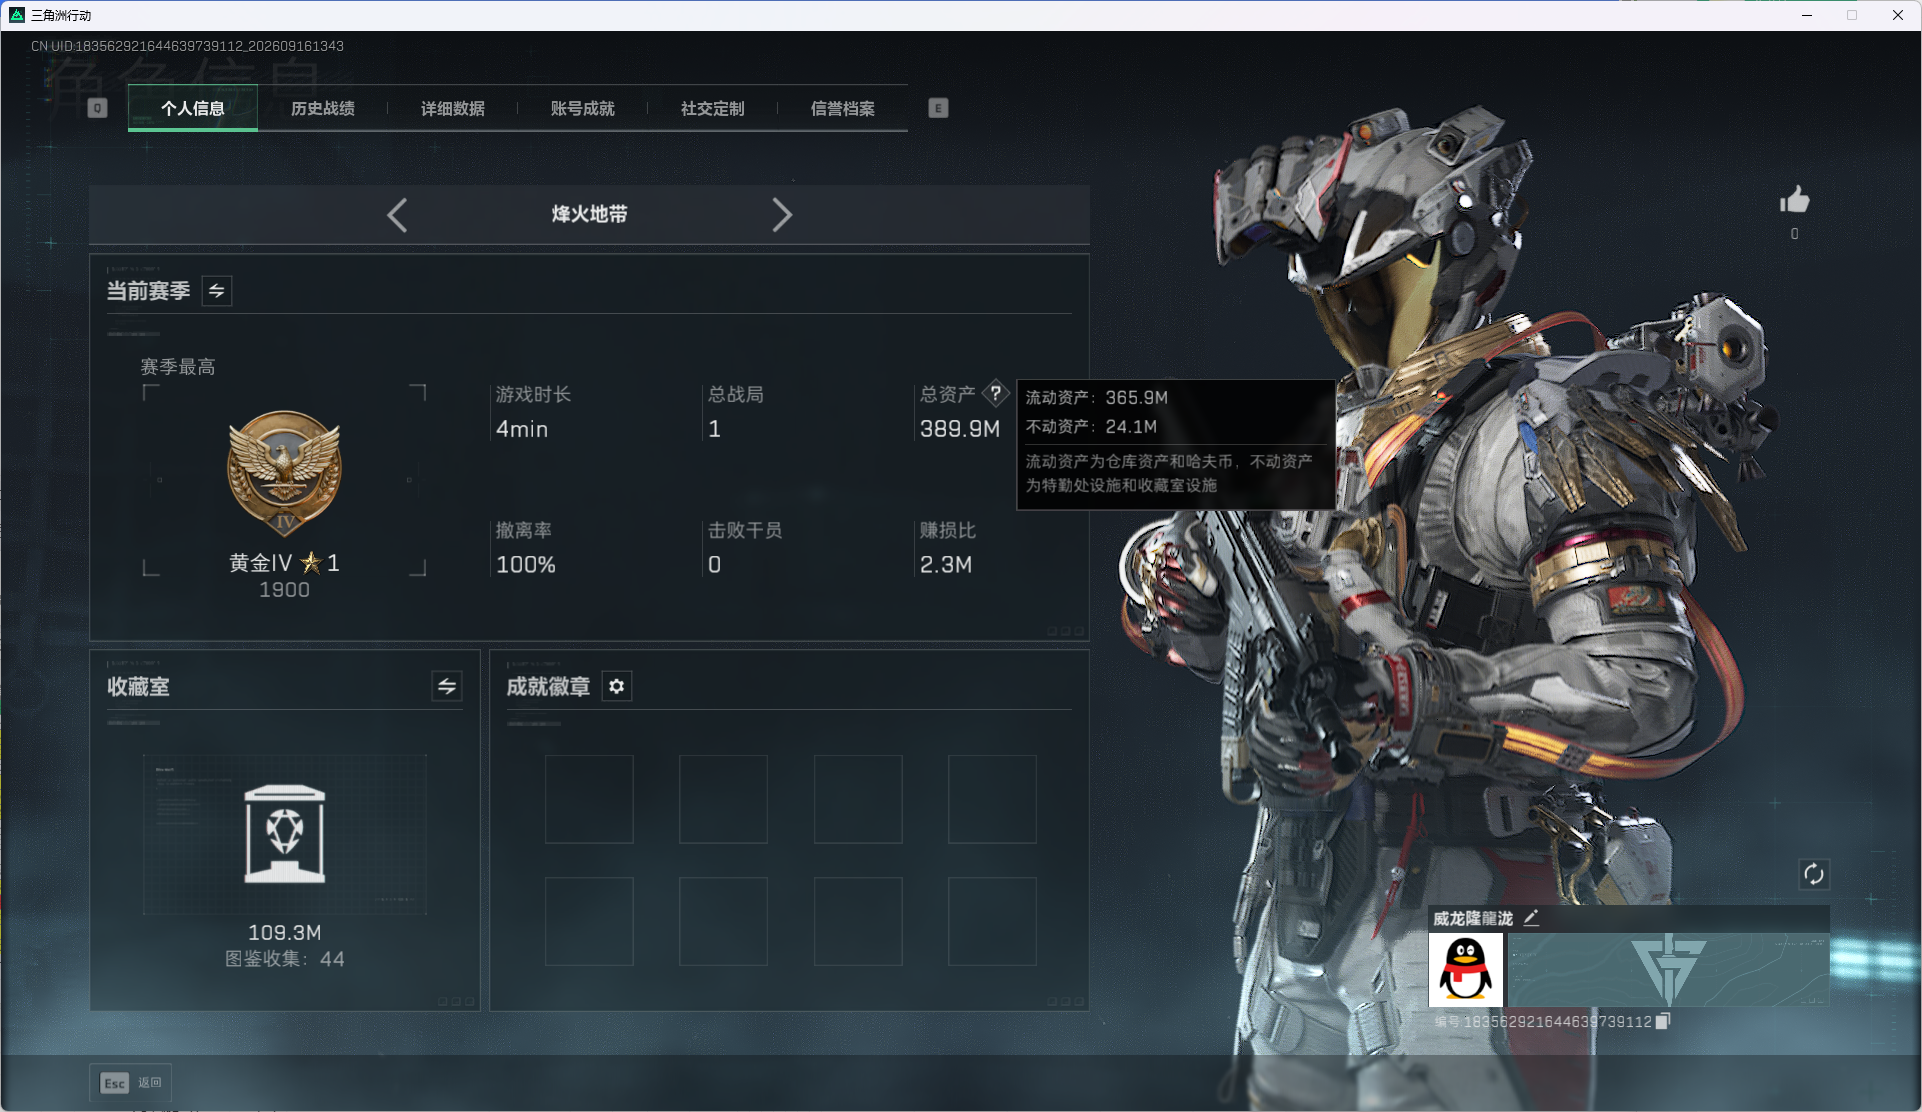1922x1112 pixels.
Task: Click the 图鉴收集: 44 text
Action: pyautogui.click(x=285, y=959)
